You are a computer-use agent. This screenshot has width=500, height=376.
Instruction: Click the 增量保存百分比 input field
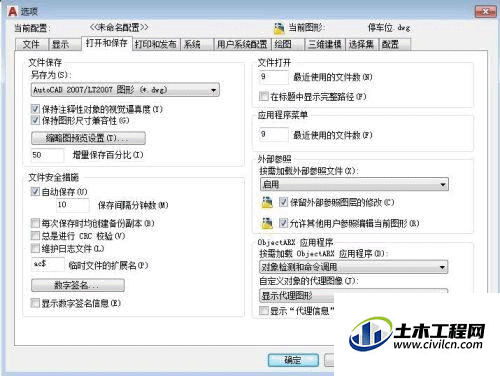click(47, 155)
